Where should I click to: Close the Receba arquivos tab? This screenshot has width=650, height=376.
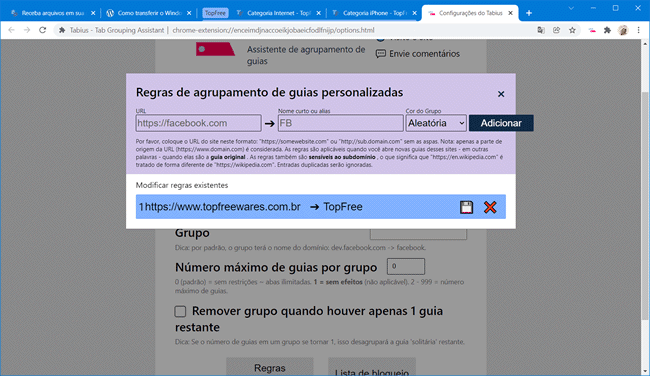click(x=93, y=13)
